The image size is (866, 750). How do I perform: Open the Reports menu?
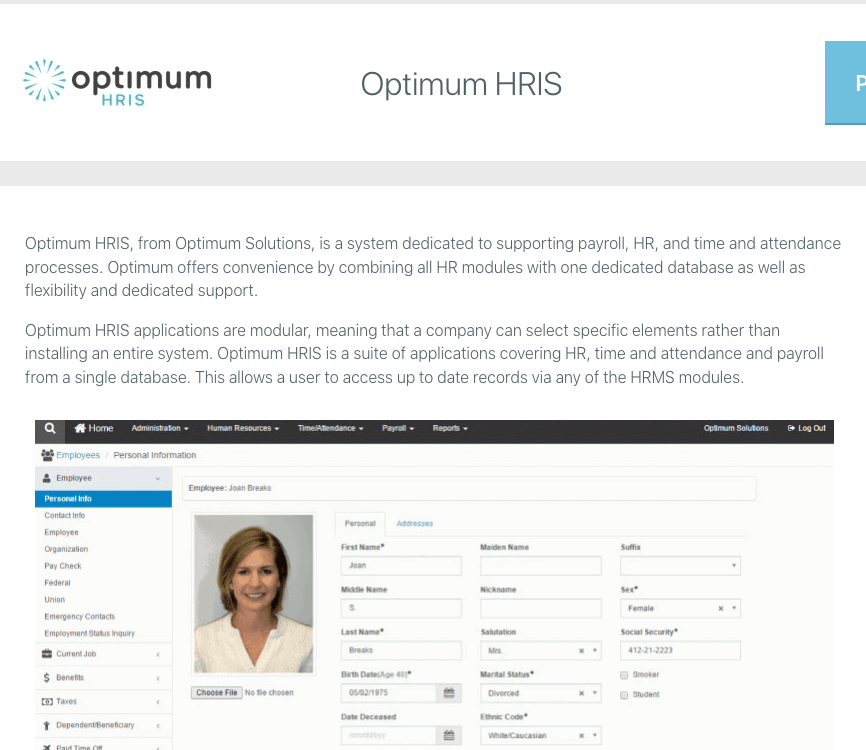coord(450,428)
